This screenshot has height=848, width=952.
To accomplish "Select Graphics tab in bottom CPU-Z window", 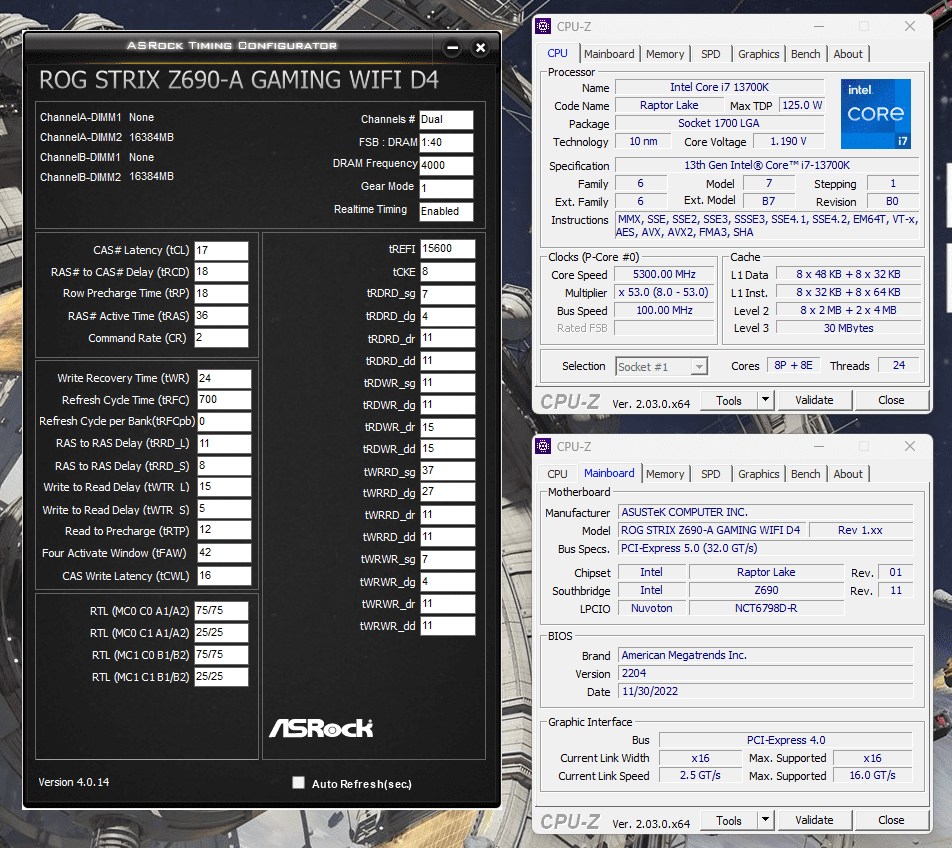I will tap(758, 473).
